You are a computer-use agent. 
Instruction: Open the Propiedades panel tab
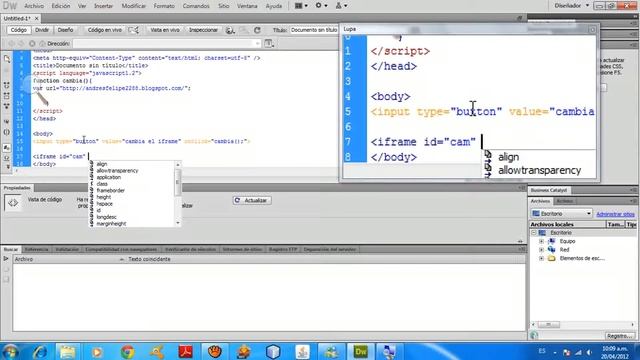coord(17,188)
